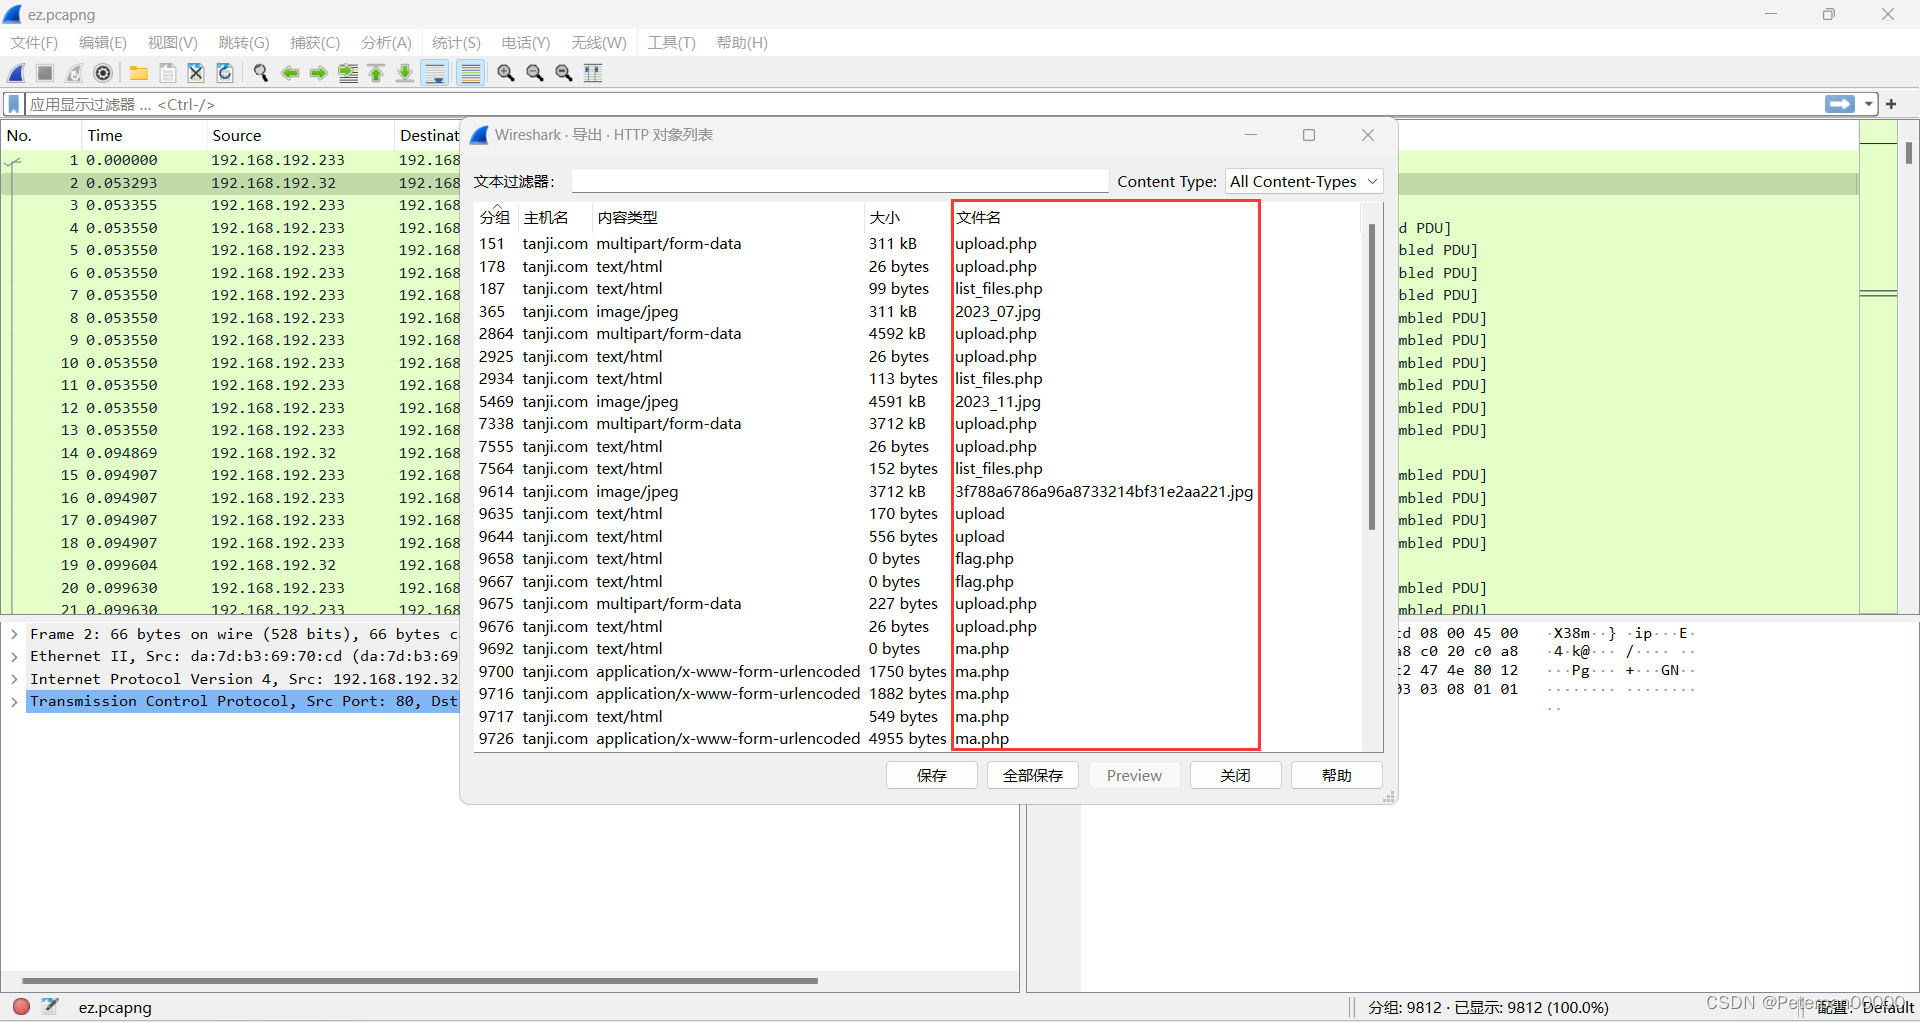
Task: Reload the capture file
Action: 225,72
